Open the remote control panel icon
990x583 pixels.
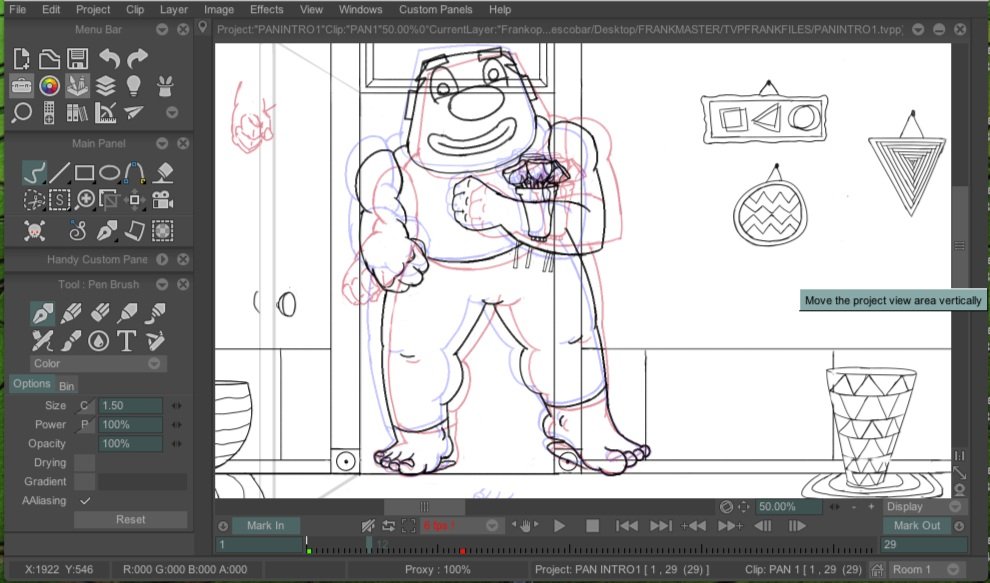[x=49, y=113]
